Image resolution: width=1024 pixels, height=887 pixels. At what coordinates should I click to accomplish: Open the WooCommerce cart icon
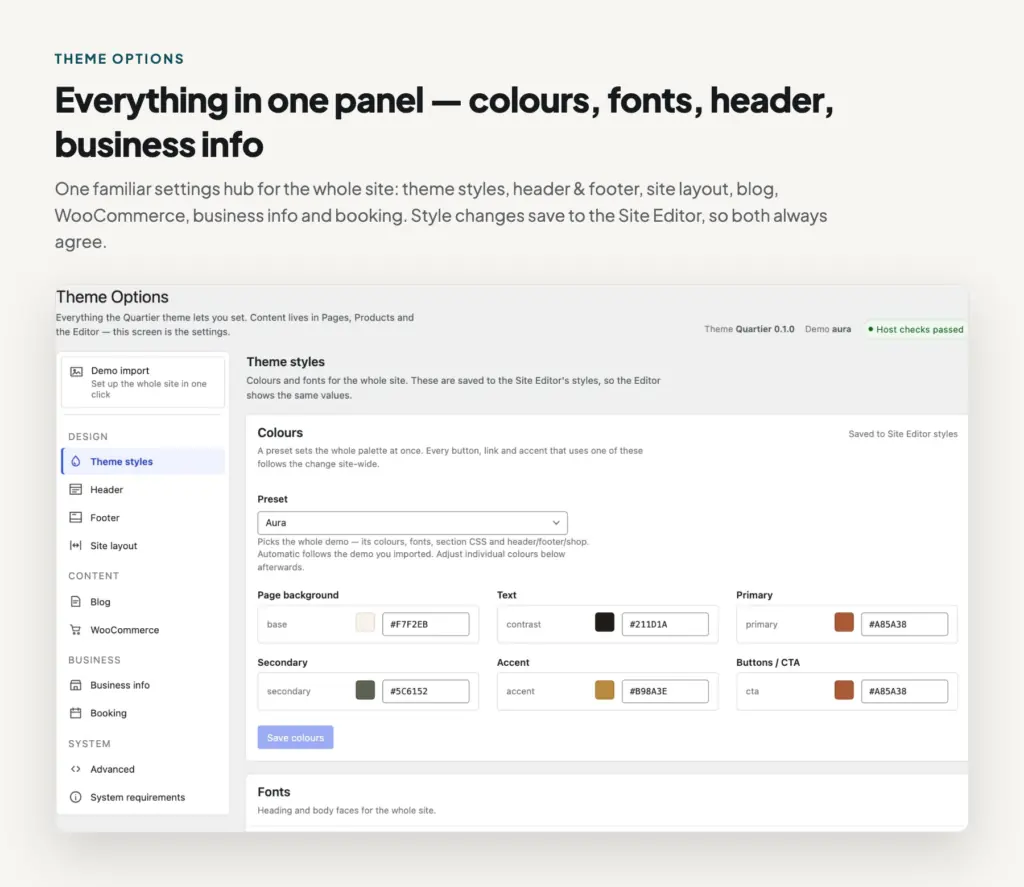[76, 630]
